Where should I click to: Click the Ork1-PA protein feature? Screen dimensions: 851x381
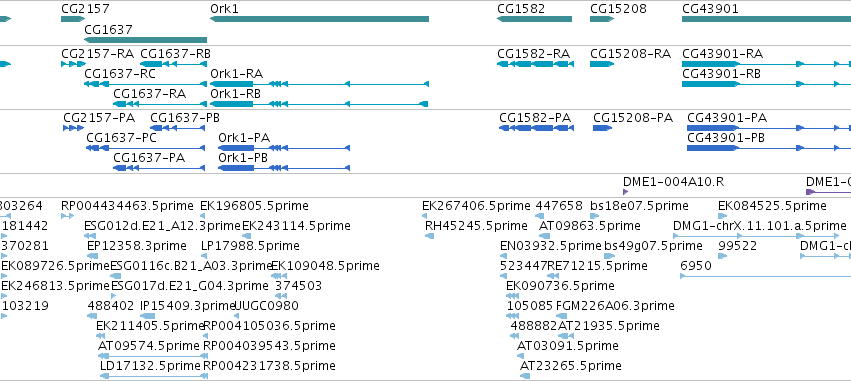coord(284,148)
